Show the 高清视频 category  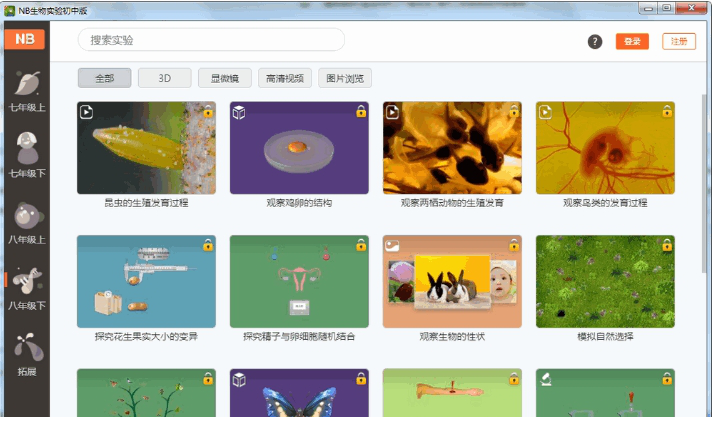click(285, 78)
